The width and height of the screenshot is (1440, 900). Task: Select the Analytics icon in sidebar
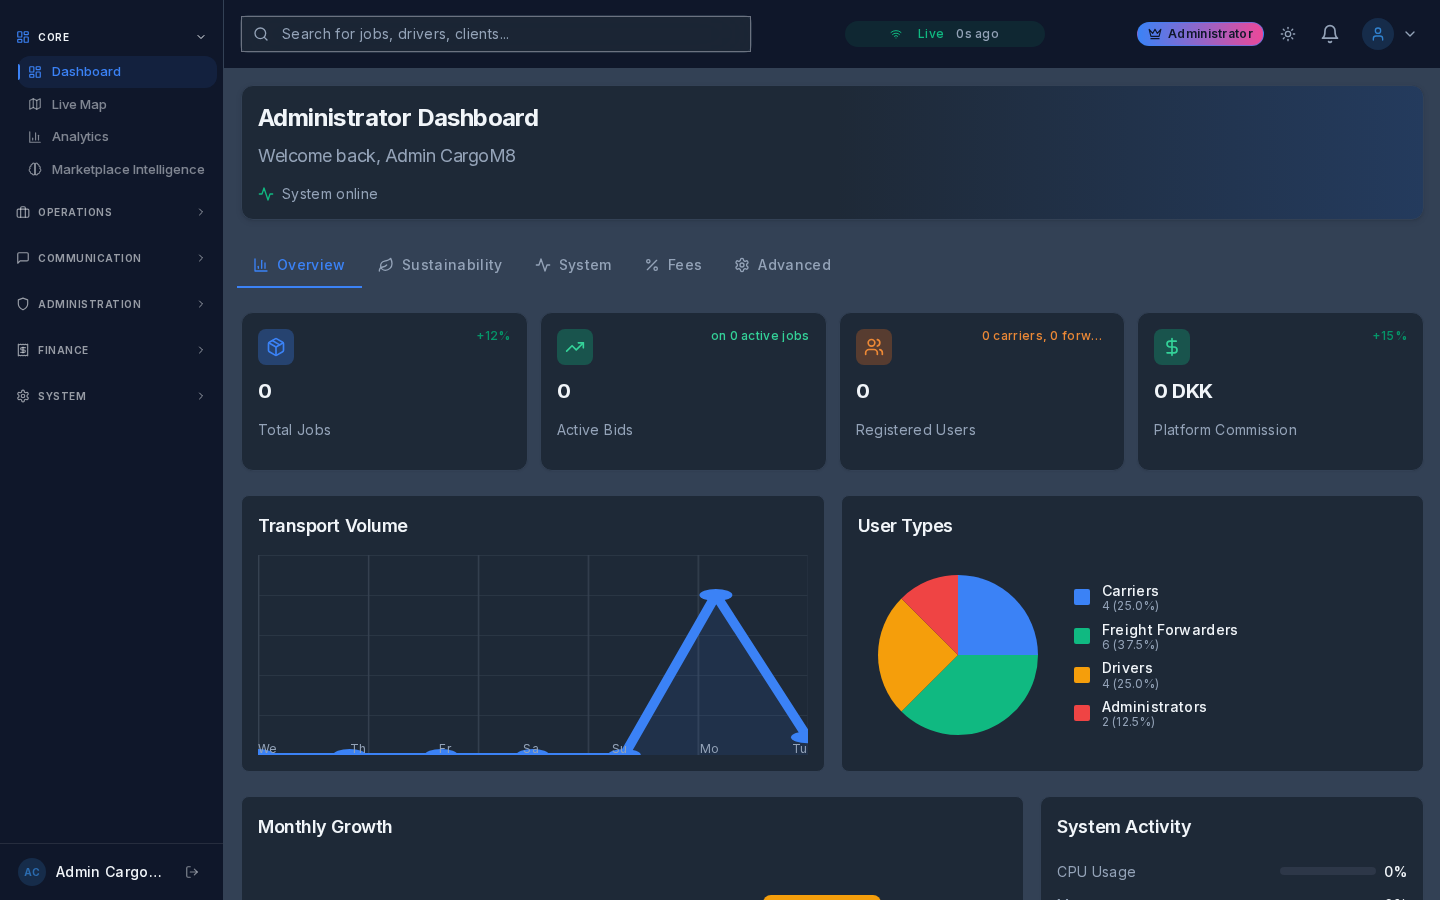tap(35, 137)
